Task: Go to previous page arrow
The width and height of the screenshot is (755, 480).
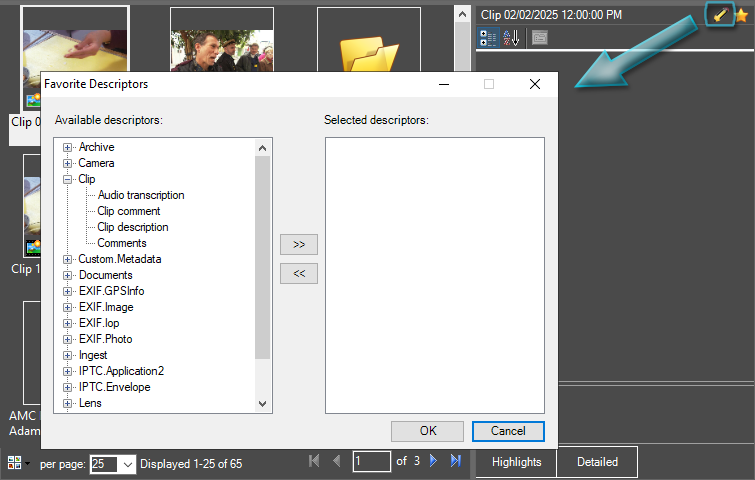Action: [x=337, y=461]
